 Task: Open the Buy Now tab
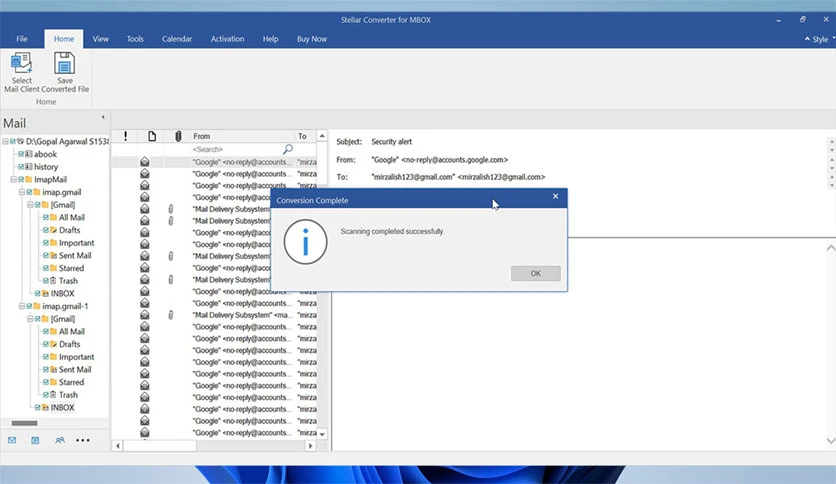pos(312,39)
